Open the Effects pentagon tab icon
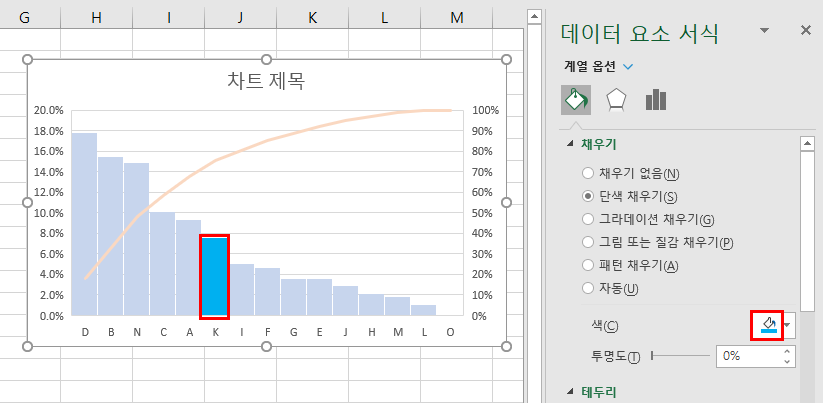Image resolution: width=823 pixels, height=403 pixels. click(x=615, y=100)
